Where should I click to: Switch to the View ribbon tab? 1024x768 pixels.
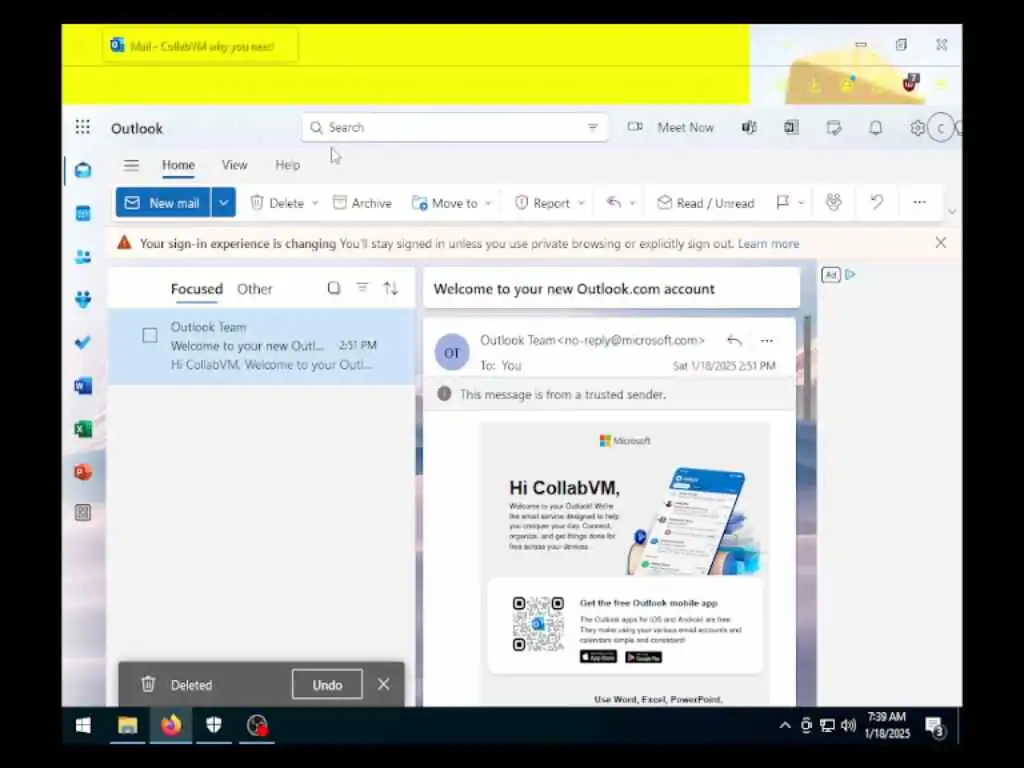click(x=234, y=165)
